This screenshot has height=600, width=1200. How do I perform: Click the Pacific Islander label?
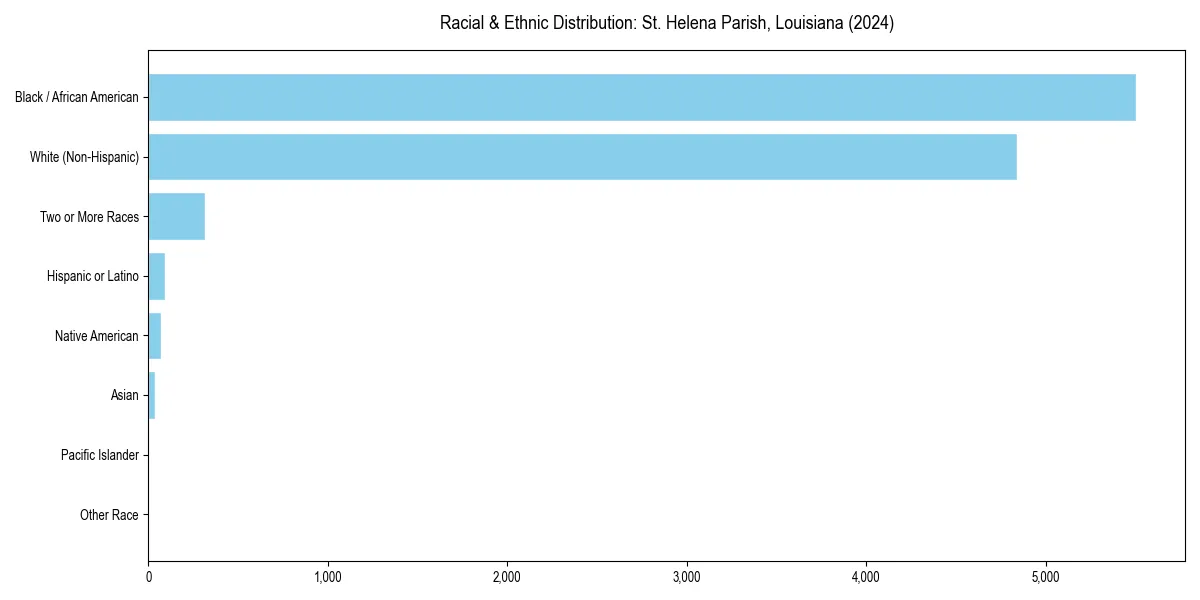point(100,455)
